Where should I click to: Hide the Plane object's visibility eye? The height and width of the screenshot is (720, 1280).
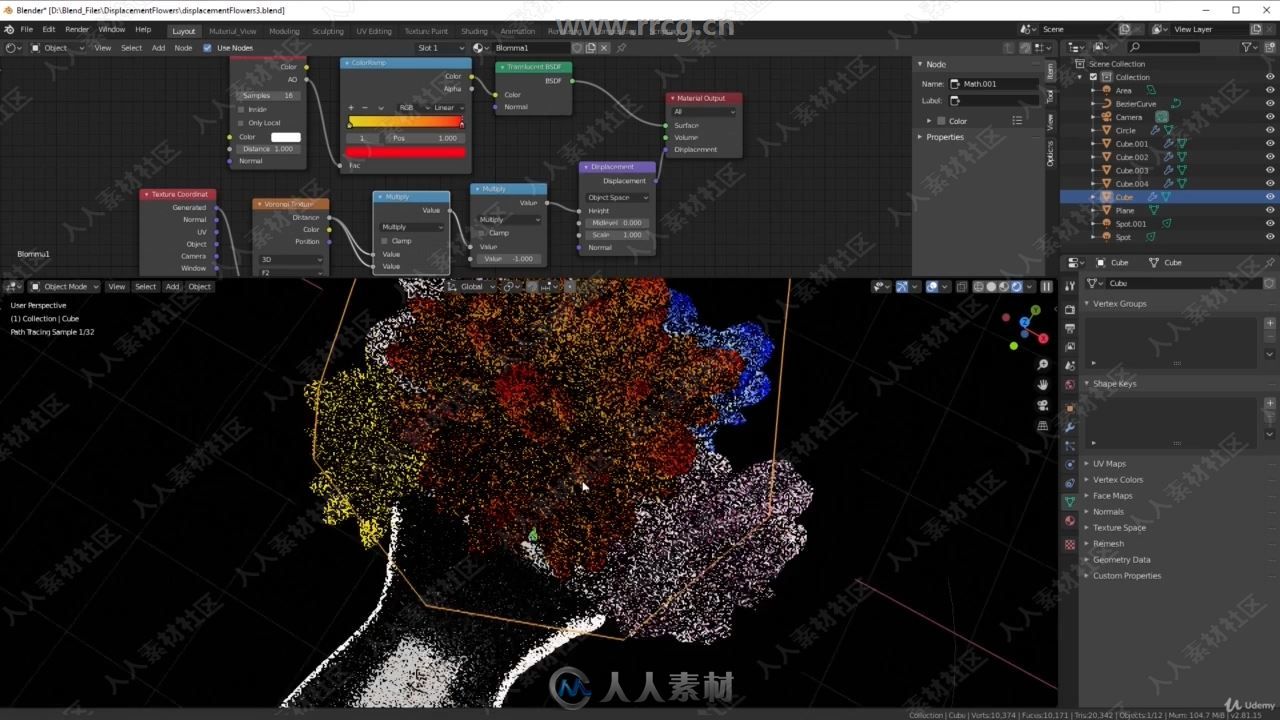(x=1270, y=210)
